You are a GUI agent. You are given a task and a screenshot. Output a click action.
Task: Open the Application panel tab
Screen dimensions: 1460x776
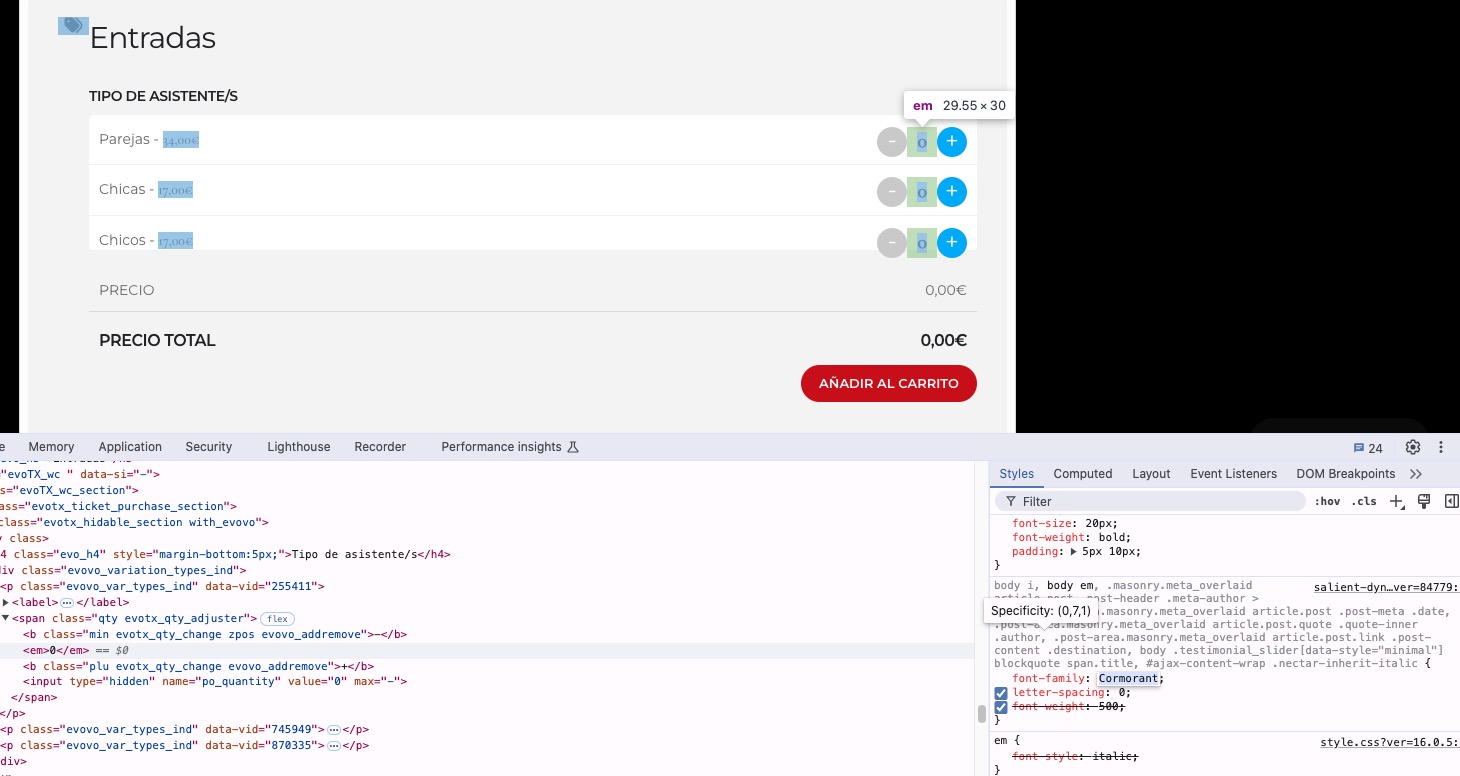[130, 447]
